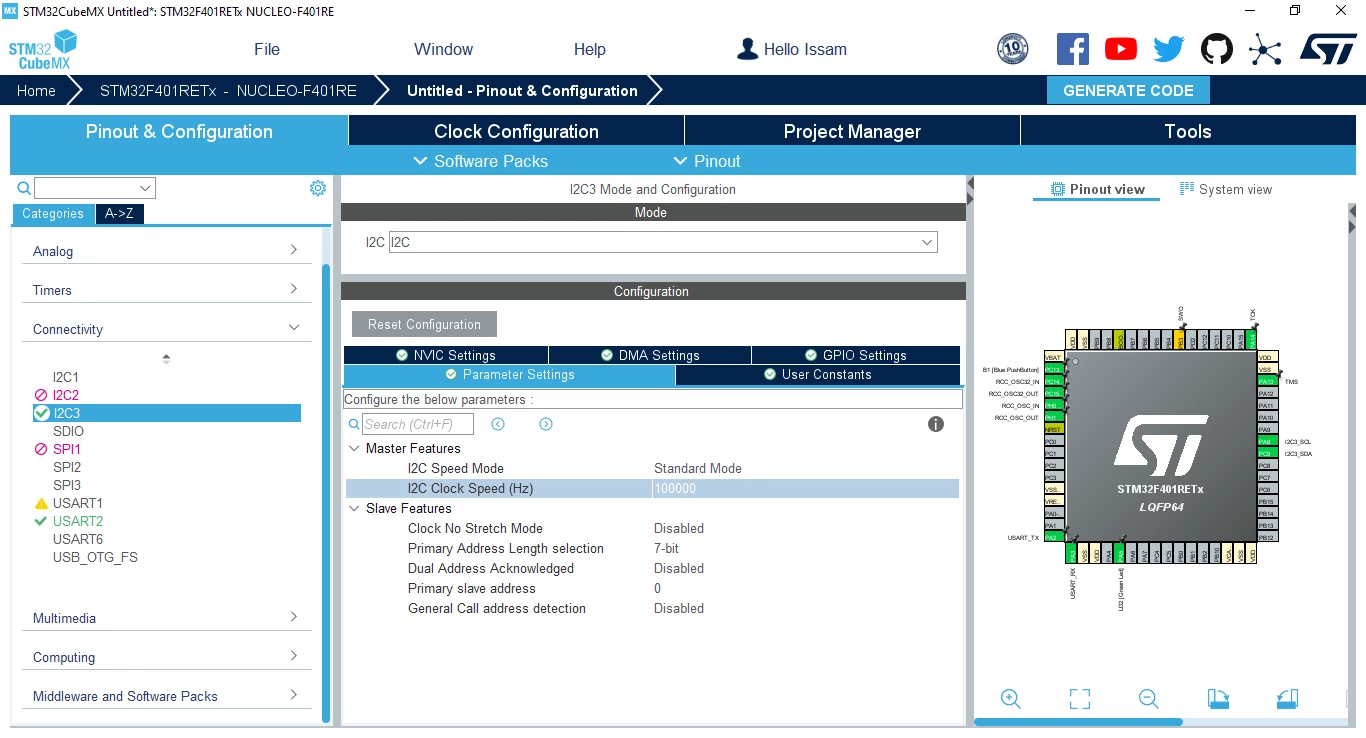Switch to Clock Configuration tab
The image size is (1366, 738).
[516, 131]
